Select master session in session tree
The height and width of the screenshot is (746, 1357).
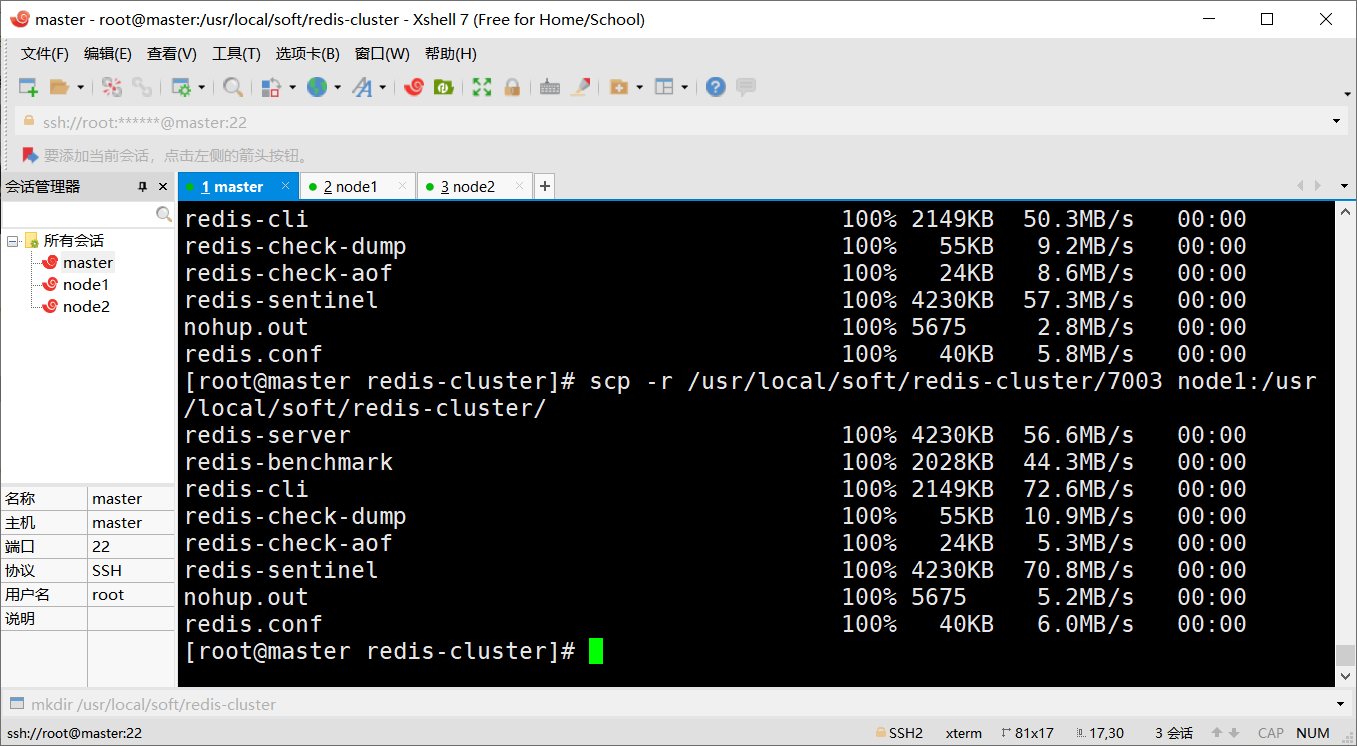click(88, 263)
